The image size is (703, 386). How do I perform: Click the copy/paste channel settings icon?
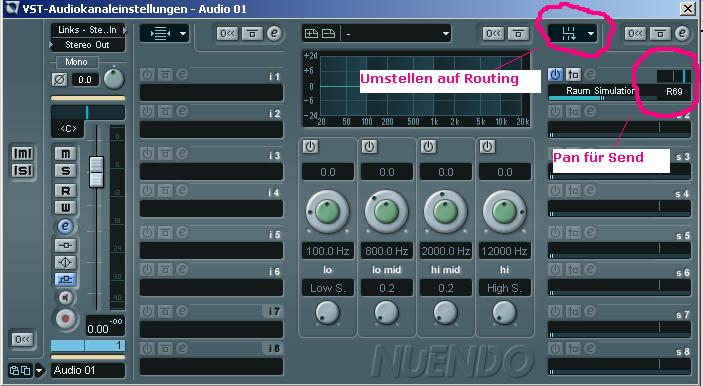point(20,370)
